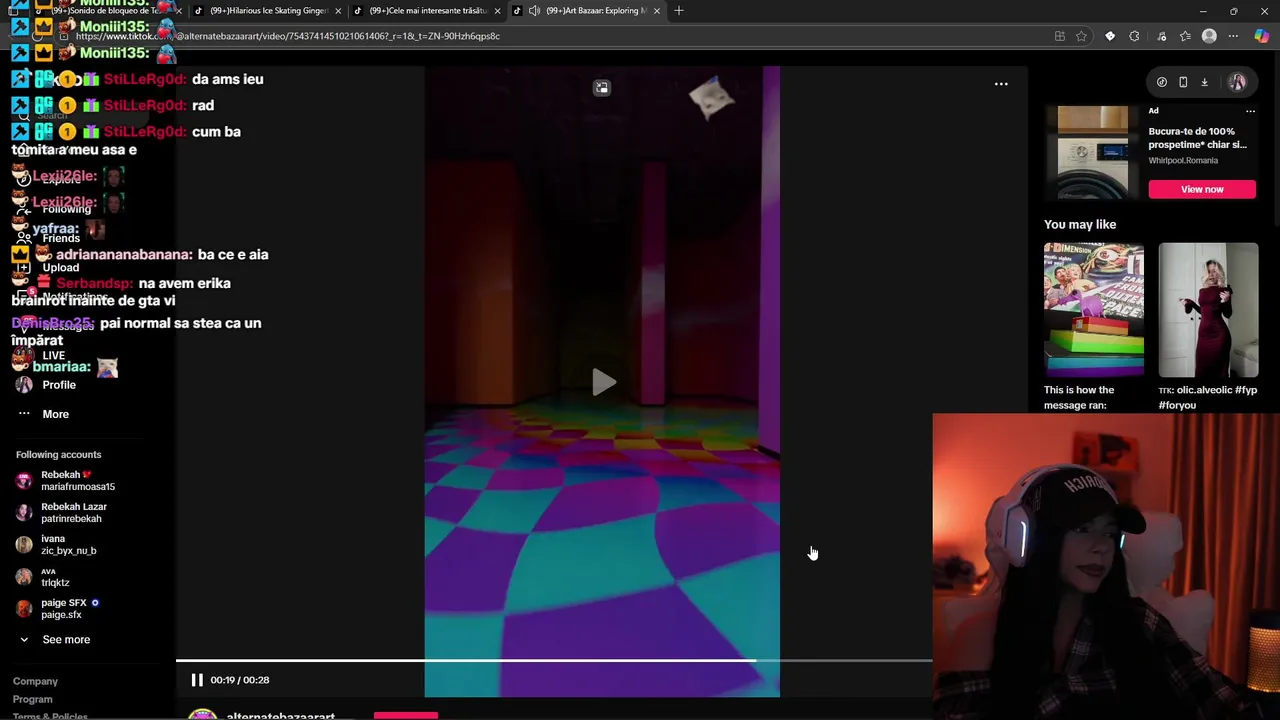Viewport: 1280px width, 720px height.
Task: Open TikTok profile avatar menu at top right
Action: point(1237,82)
